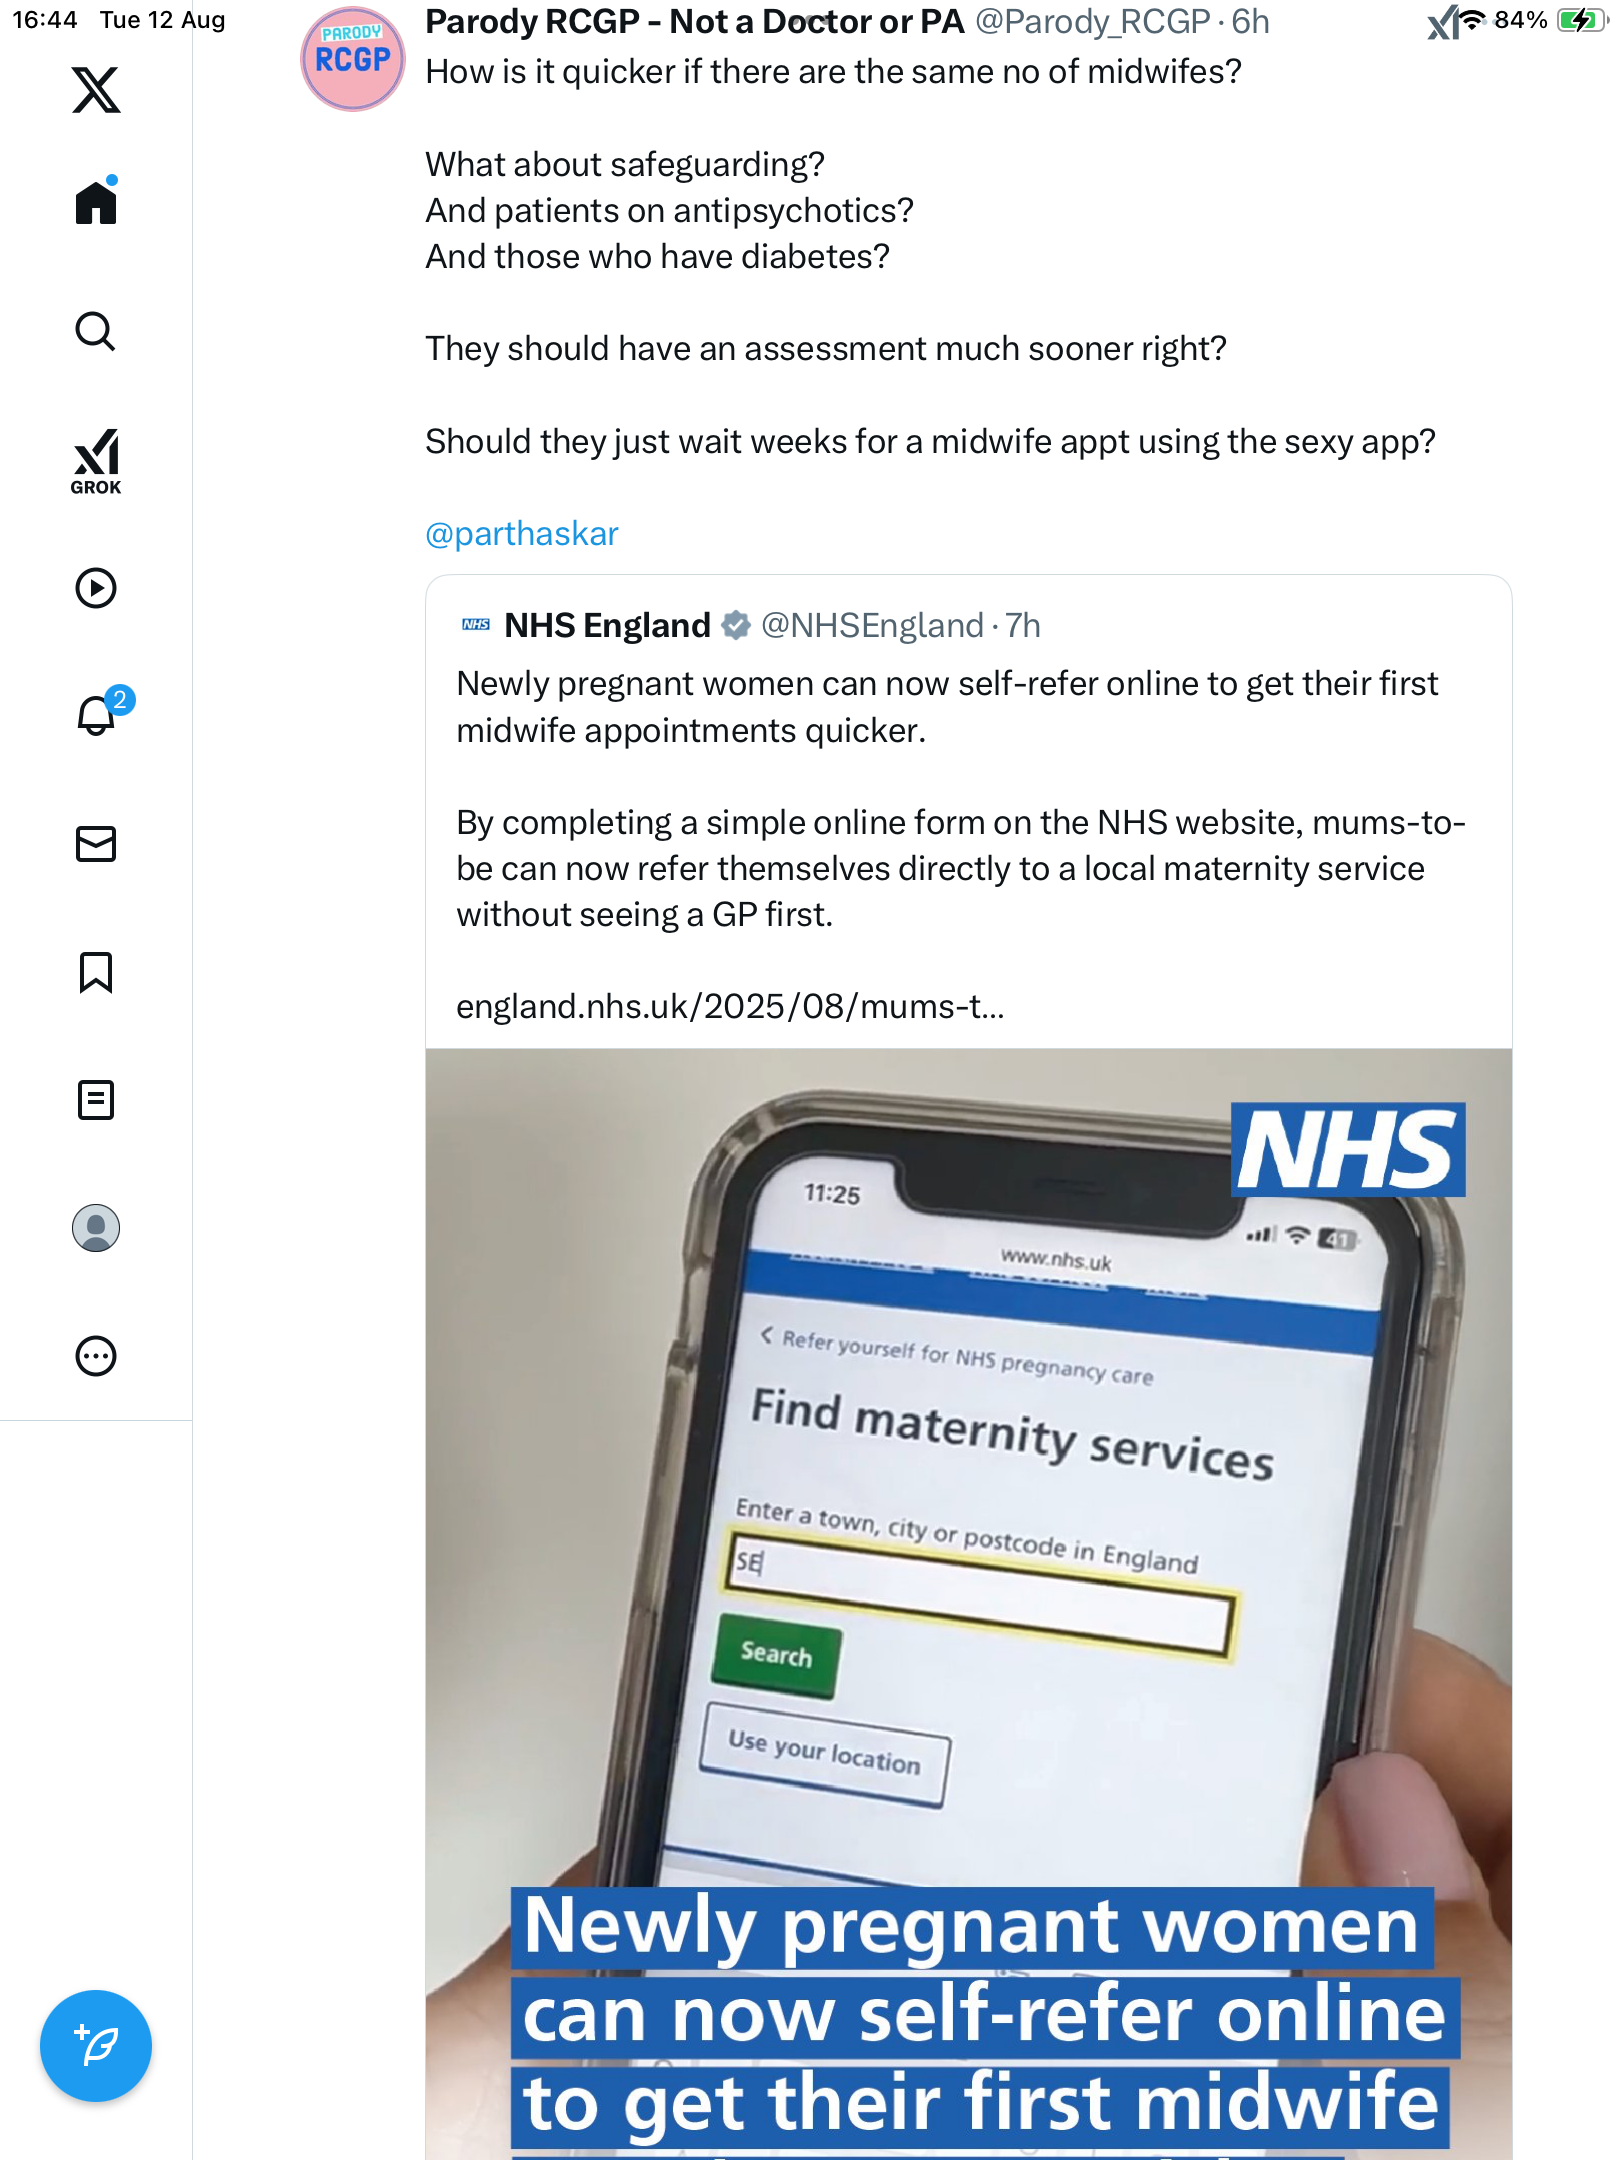This screenshot has width=1620, height=2160.
Task: Open quoted NHS England tweet header
Action: coord(750,625)
